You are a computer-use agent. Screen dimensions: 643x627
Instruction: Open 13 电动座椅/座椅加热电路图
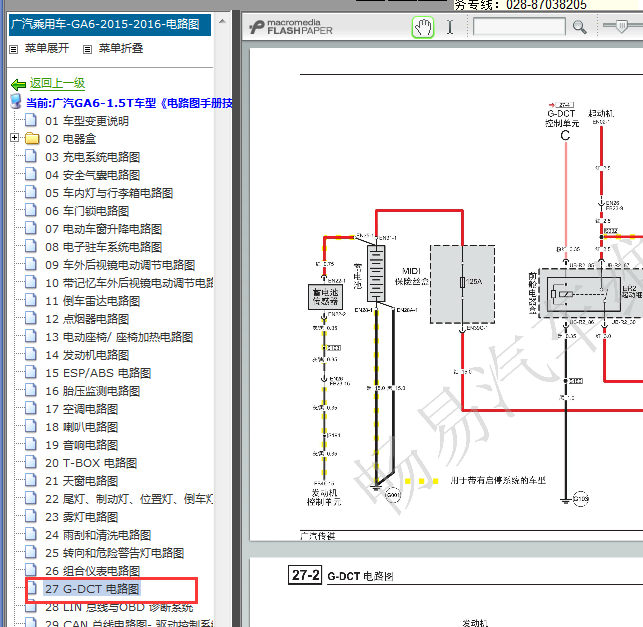click(119, 337)
